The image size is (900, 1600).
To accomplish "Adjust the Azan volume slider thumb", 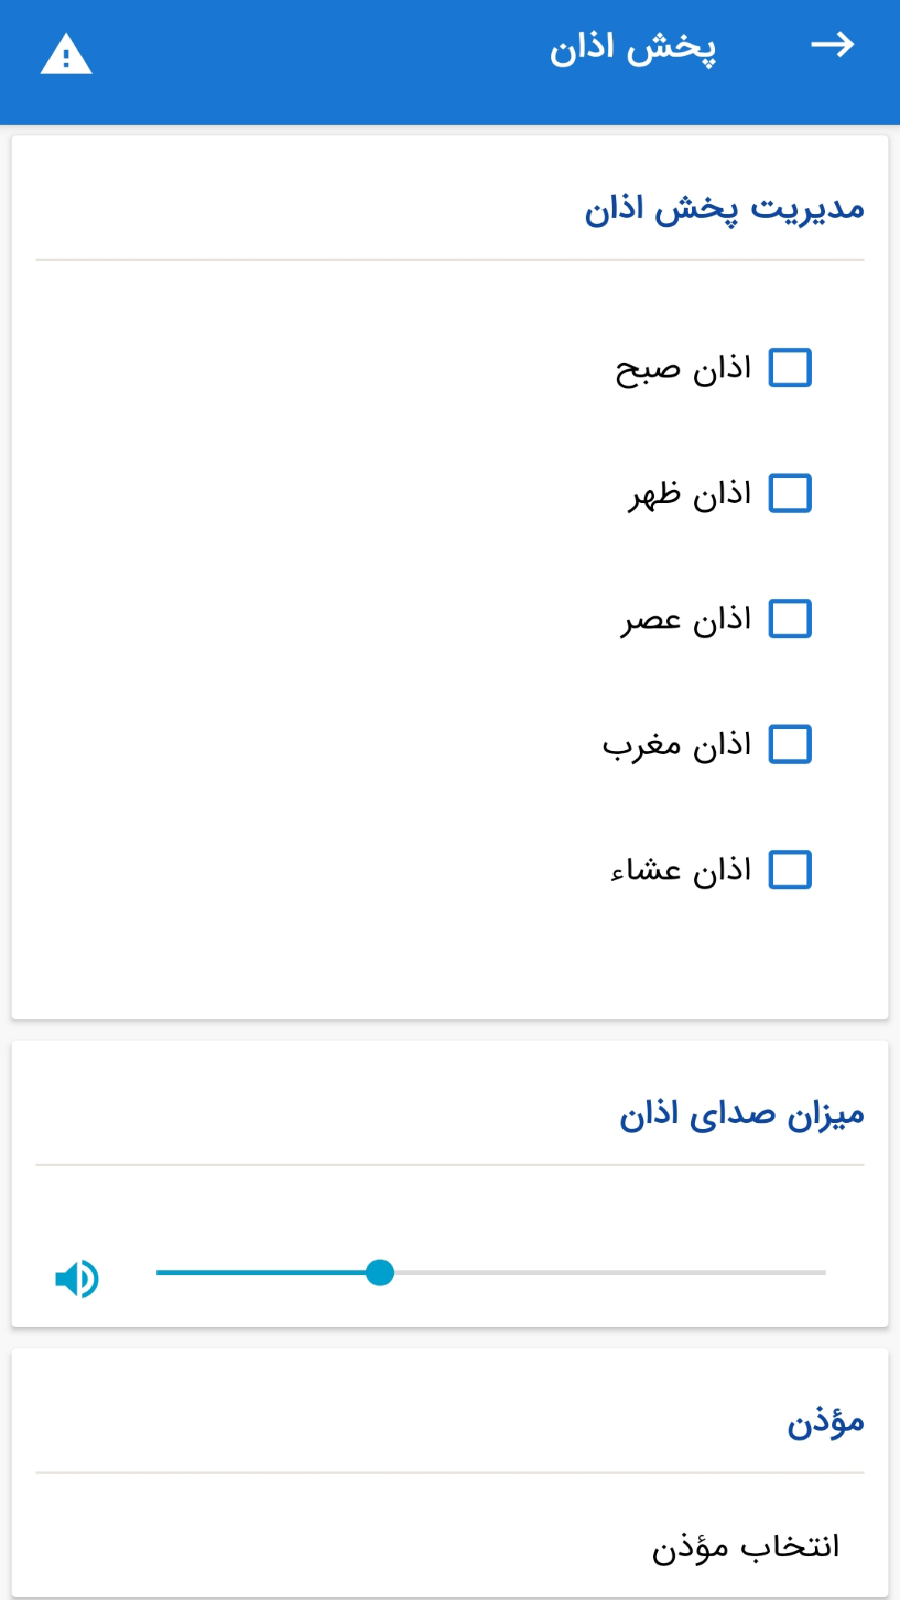I will click(380, 1272).
